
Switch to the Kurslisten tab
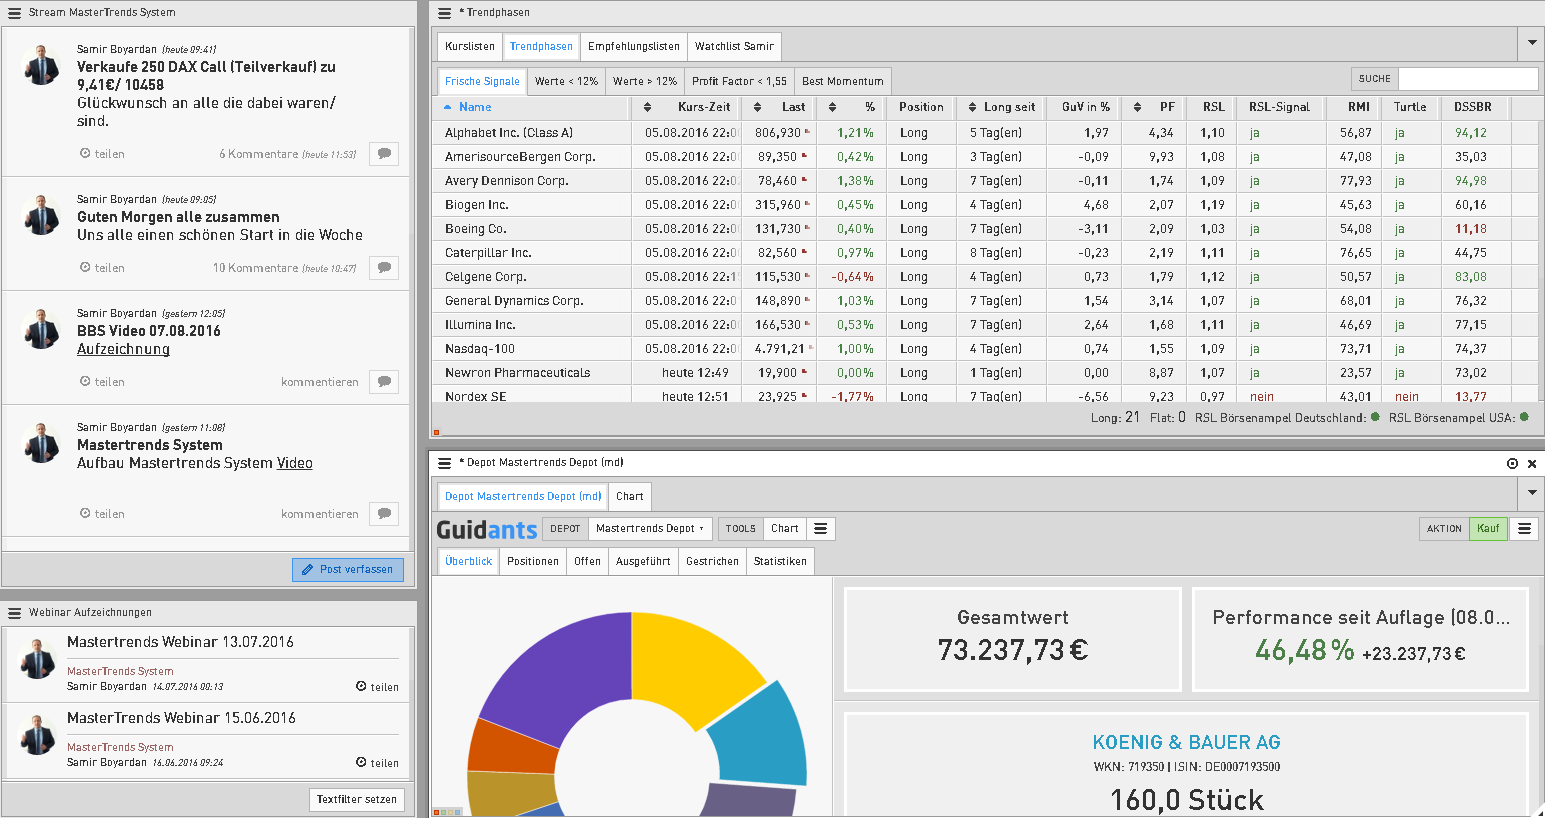click(470, 46)
